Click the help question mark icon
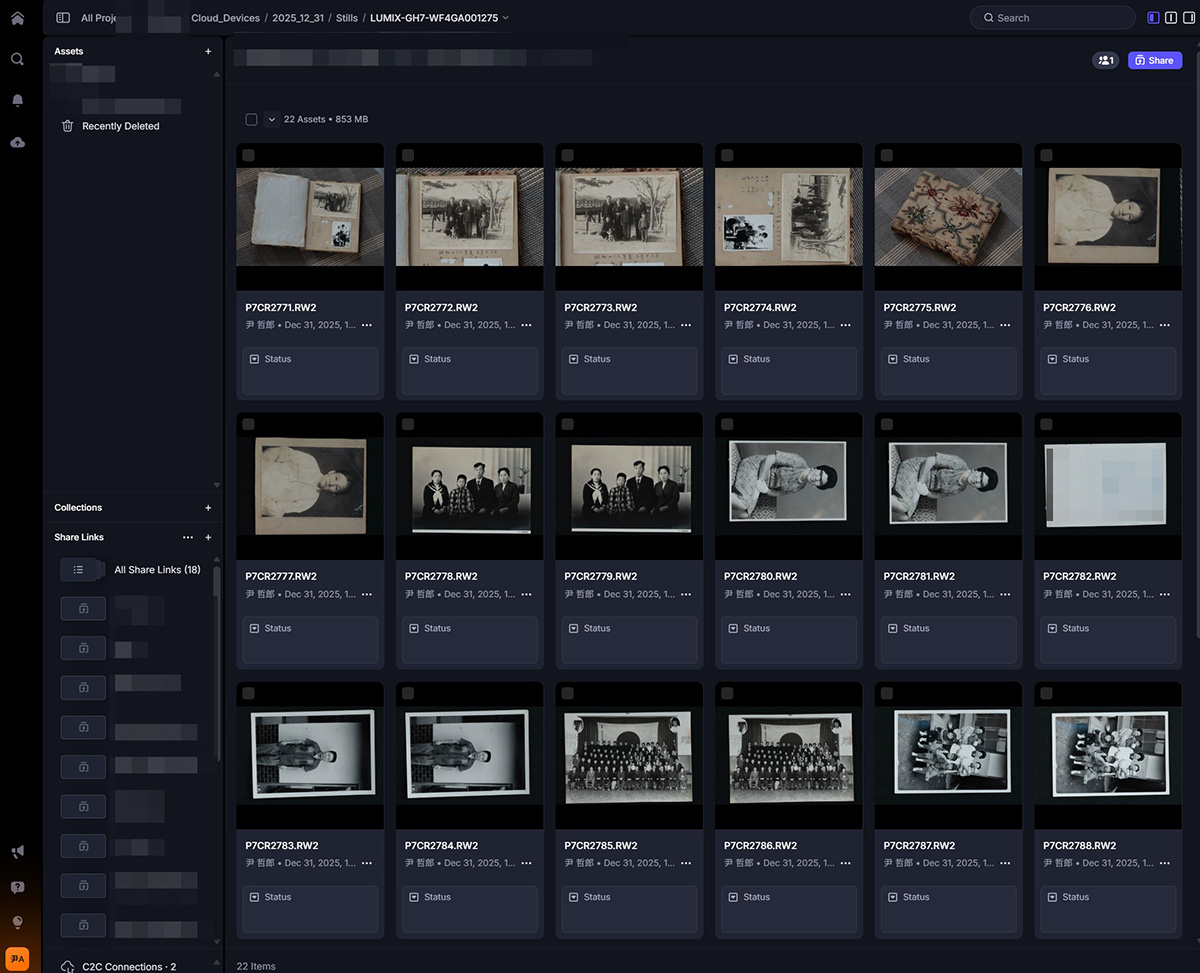 click(17, 887)
